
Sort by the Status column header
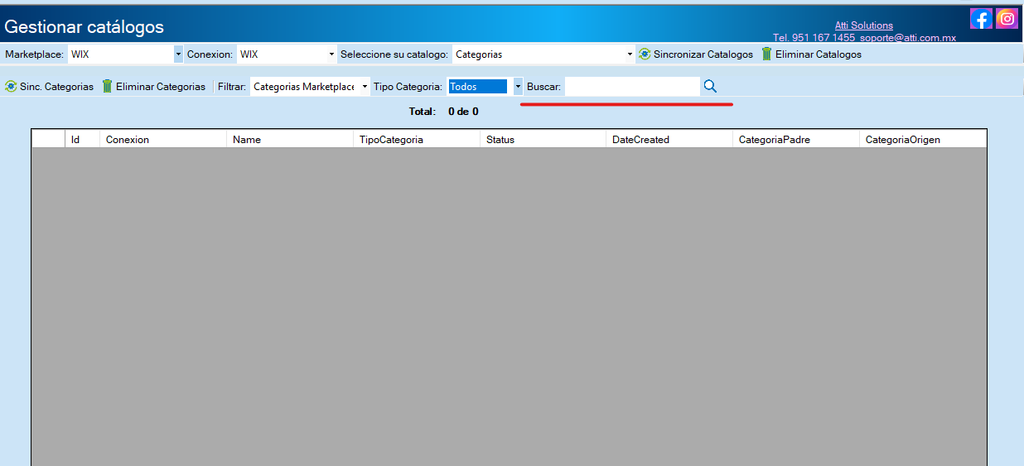coord(543,140)
